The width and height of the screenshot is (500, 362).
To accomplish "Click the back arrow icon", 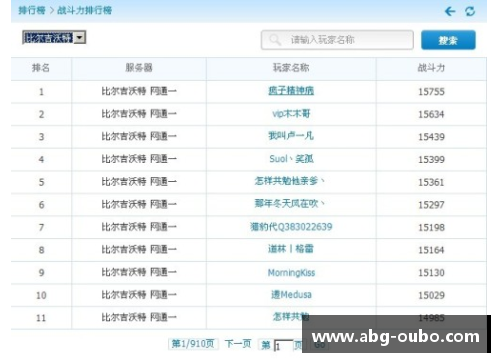I will pos(450,11).
